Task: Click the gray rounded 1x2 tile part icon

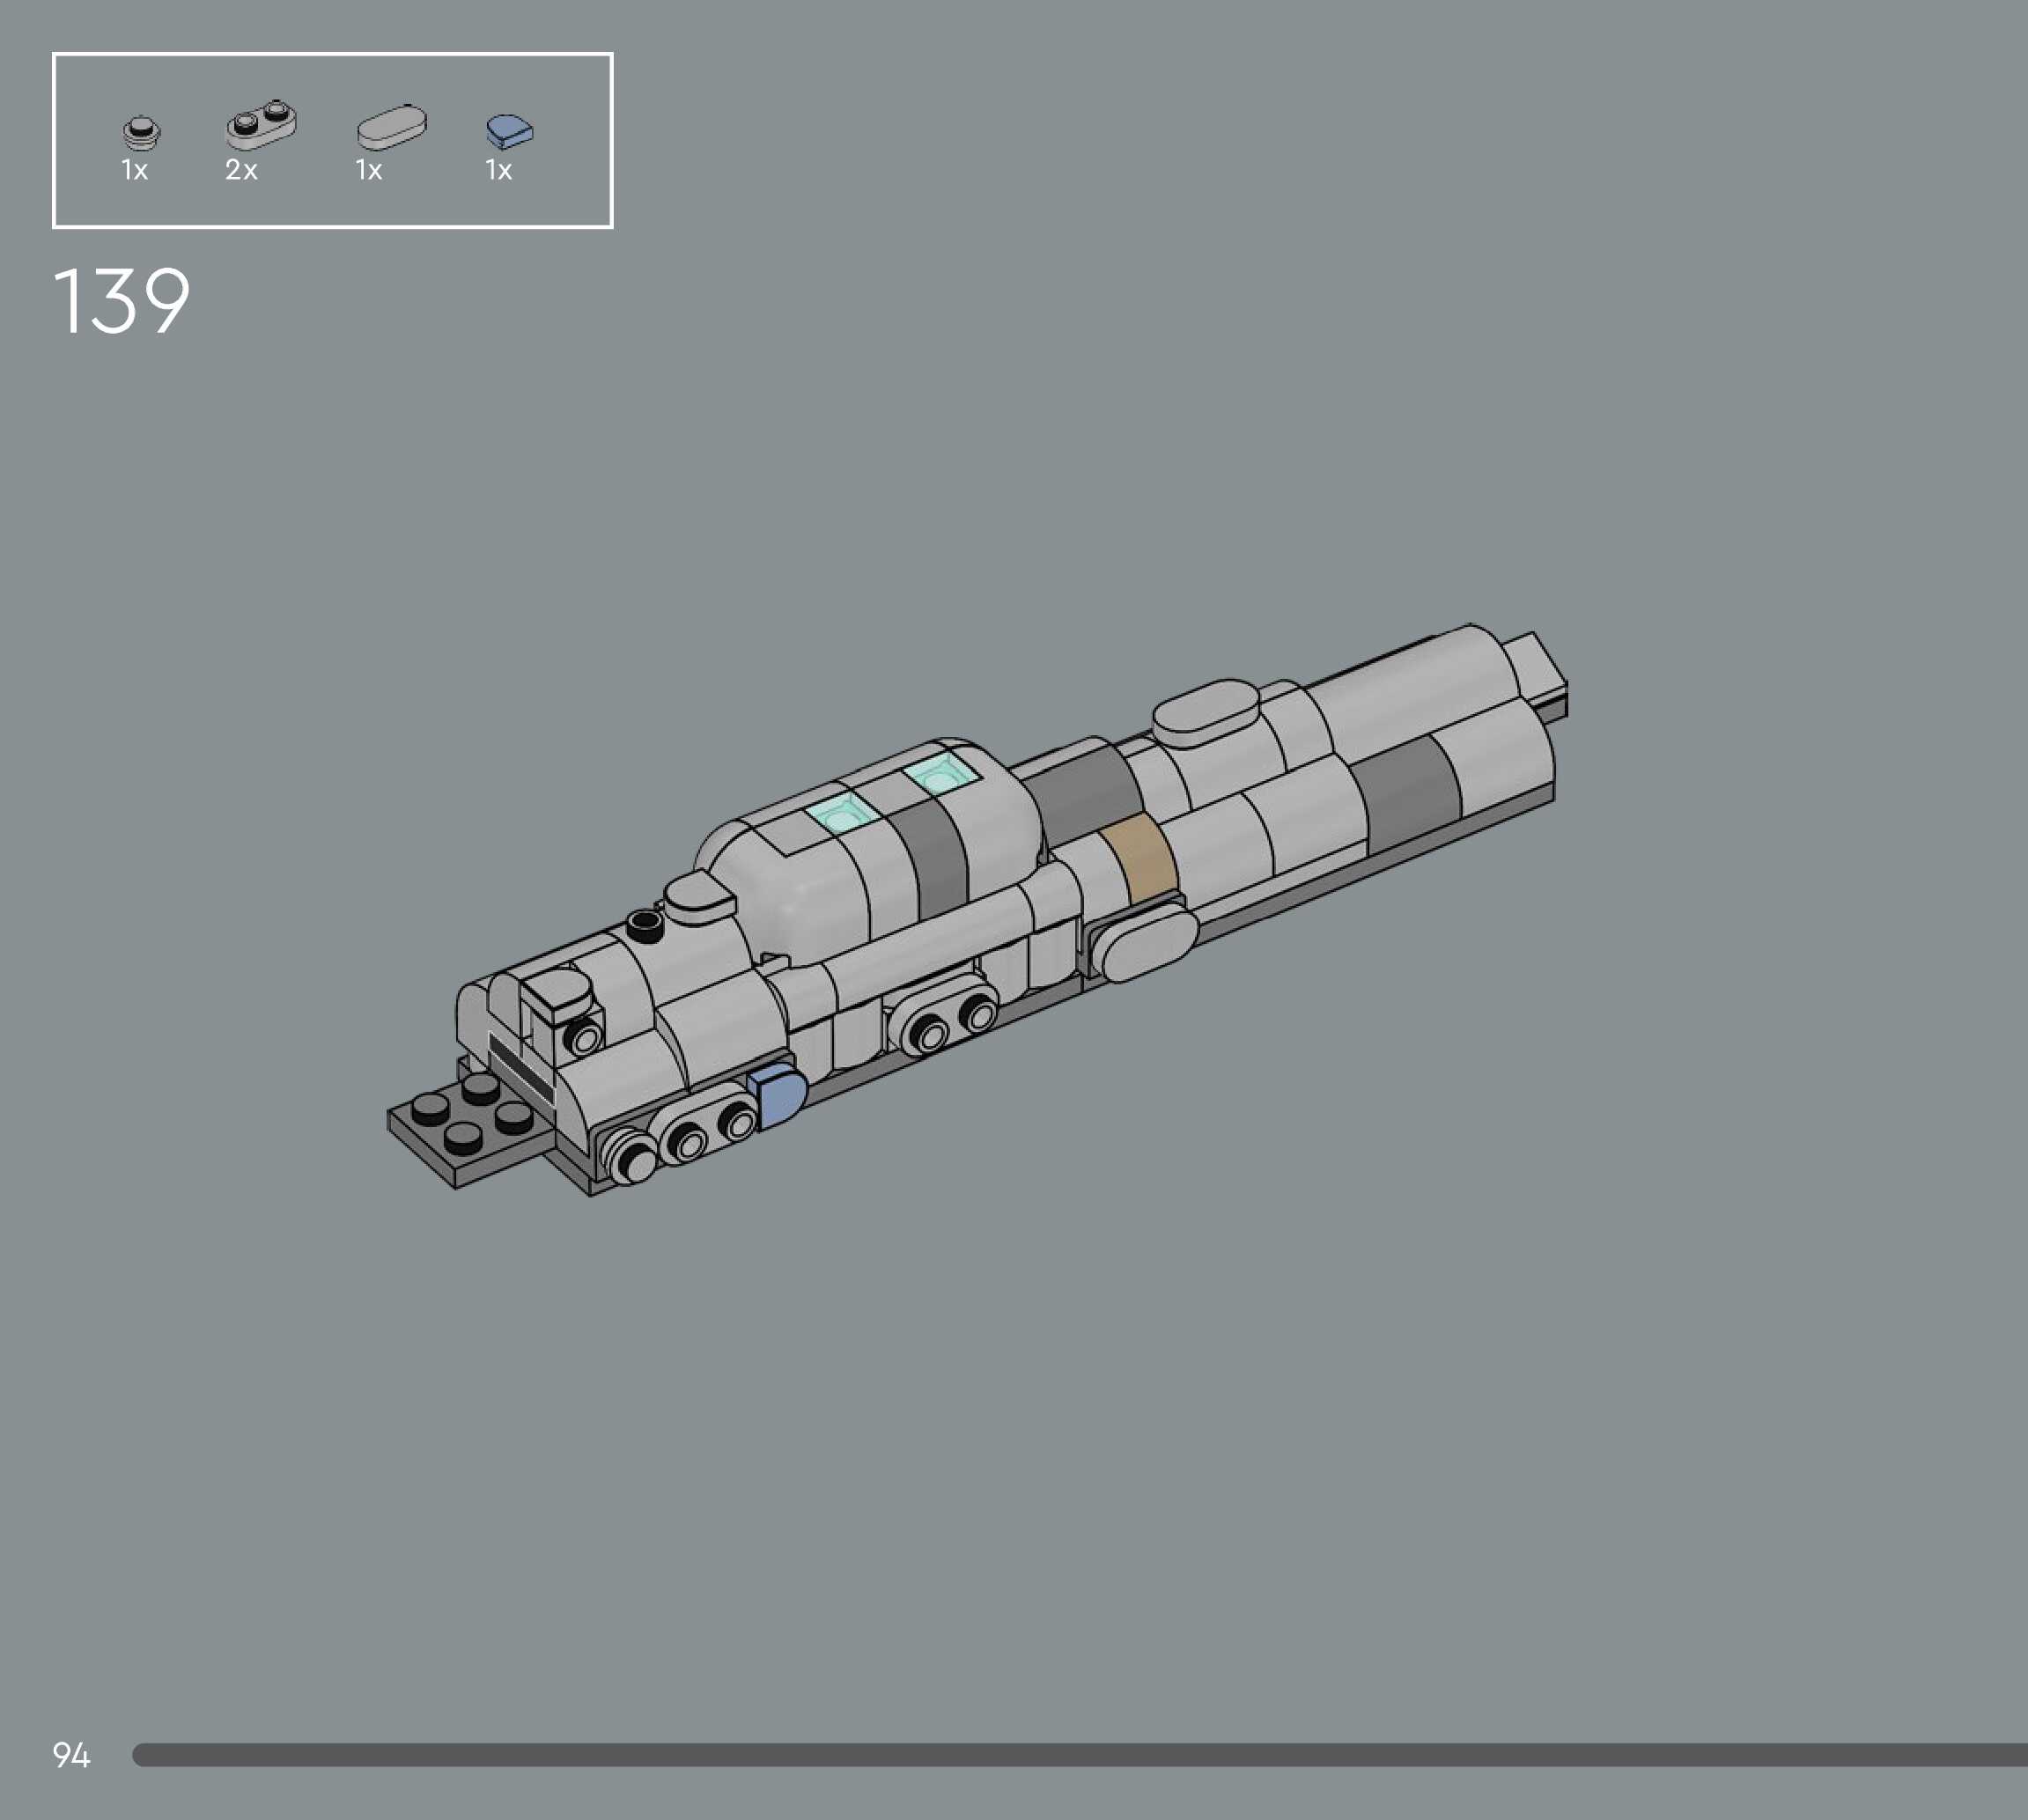Action: (x=392, y=127)
